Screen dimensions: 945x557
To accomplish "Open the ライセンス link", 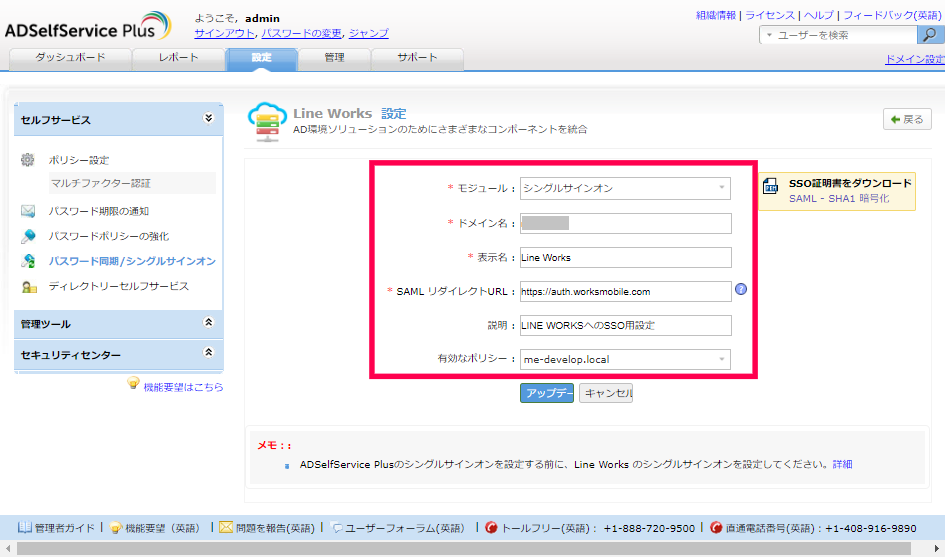I will coord(770,15).
